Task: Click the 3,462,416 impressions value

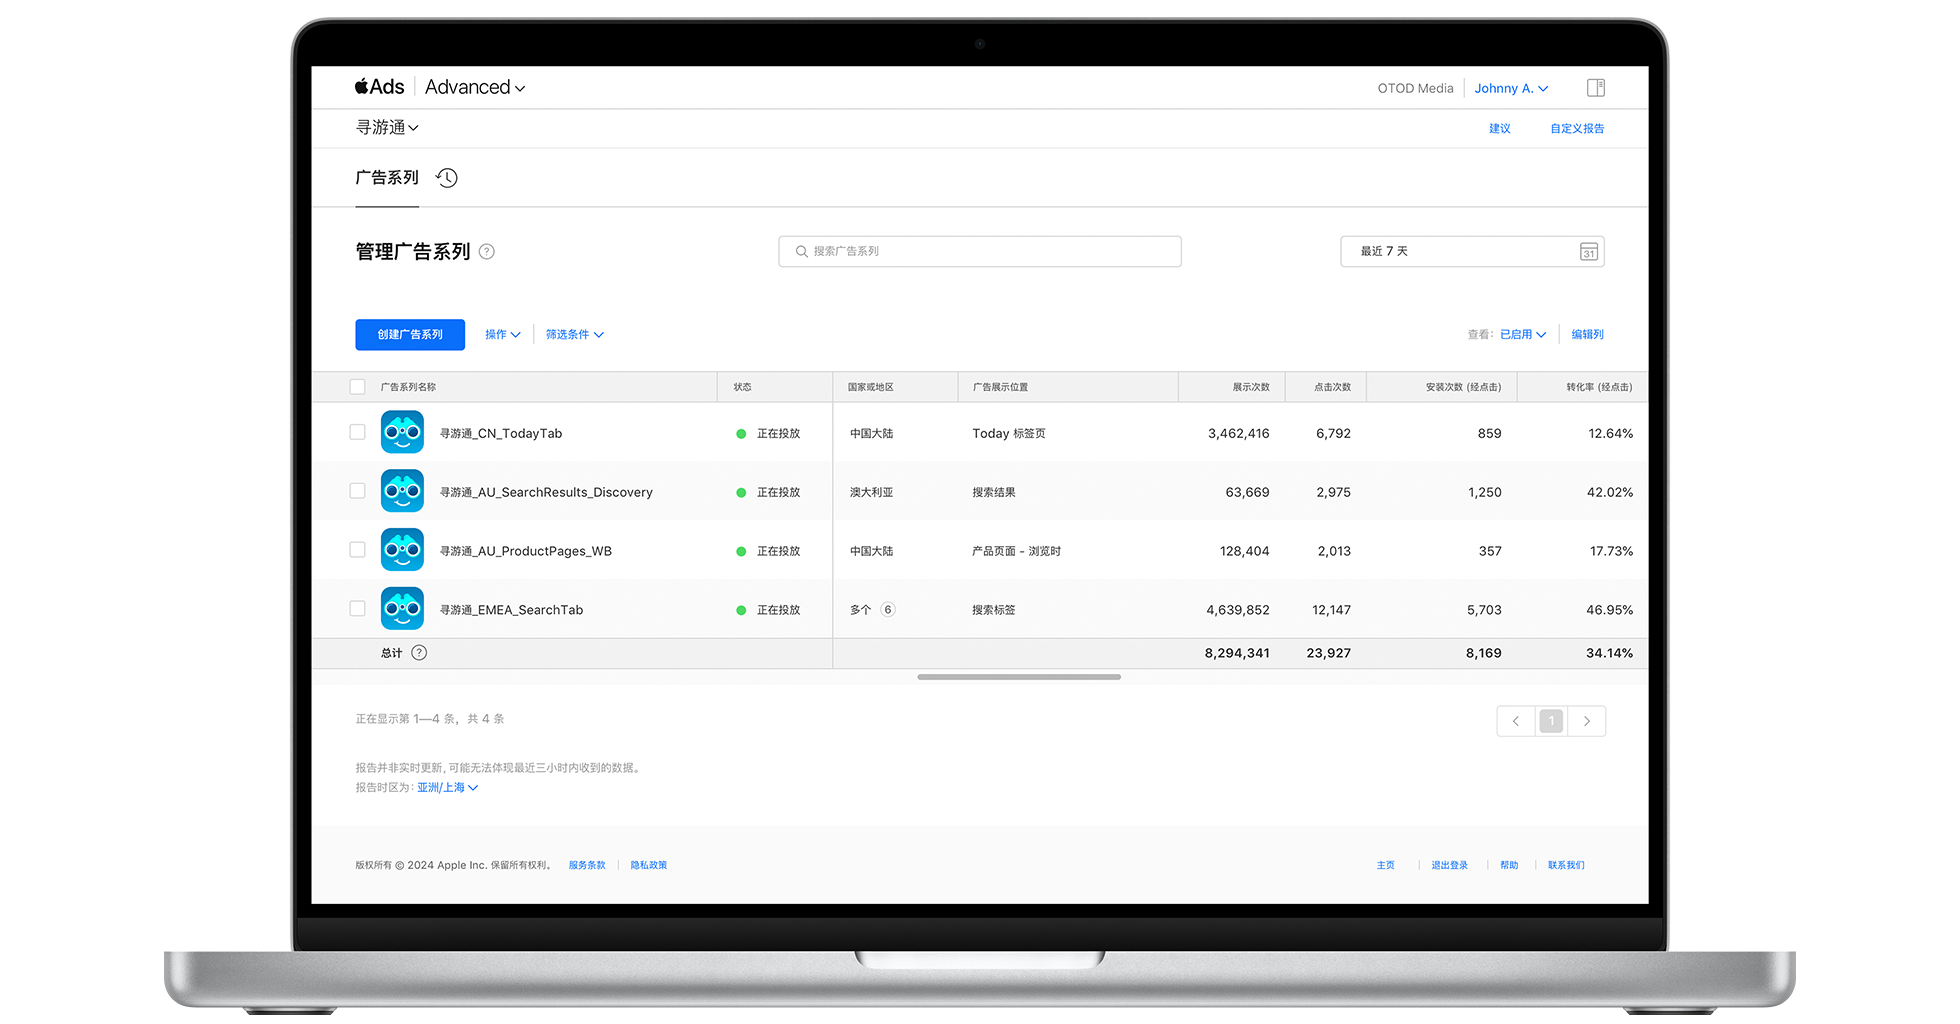Action: point(1238,434)
